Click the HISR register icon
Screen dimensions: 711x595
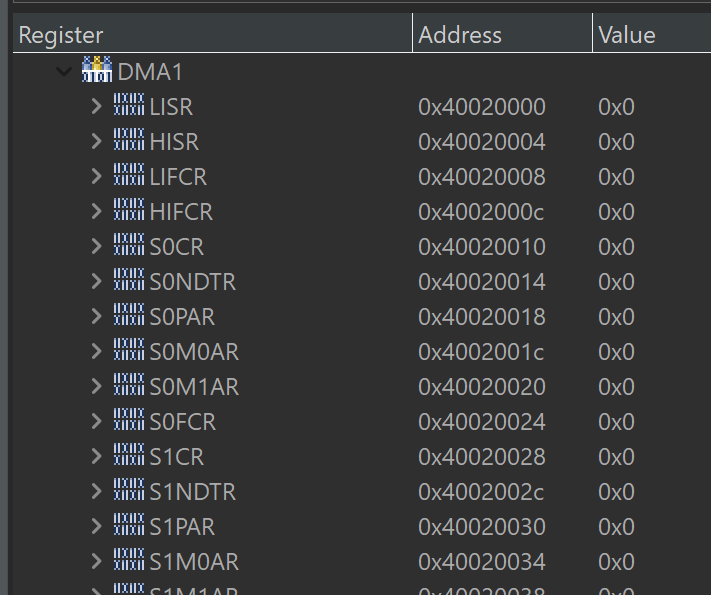[x=129, y=139]
